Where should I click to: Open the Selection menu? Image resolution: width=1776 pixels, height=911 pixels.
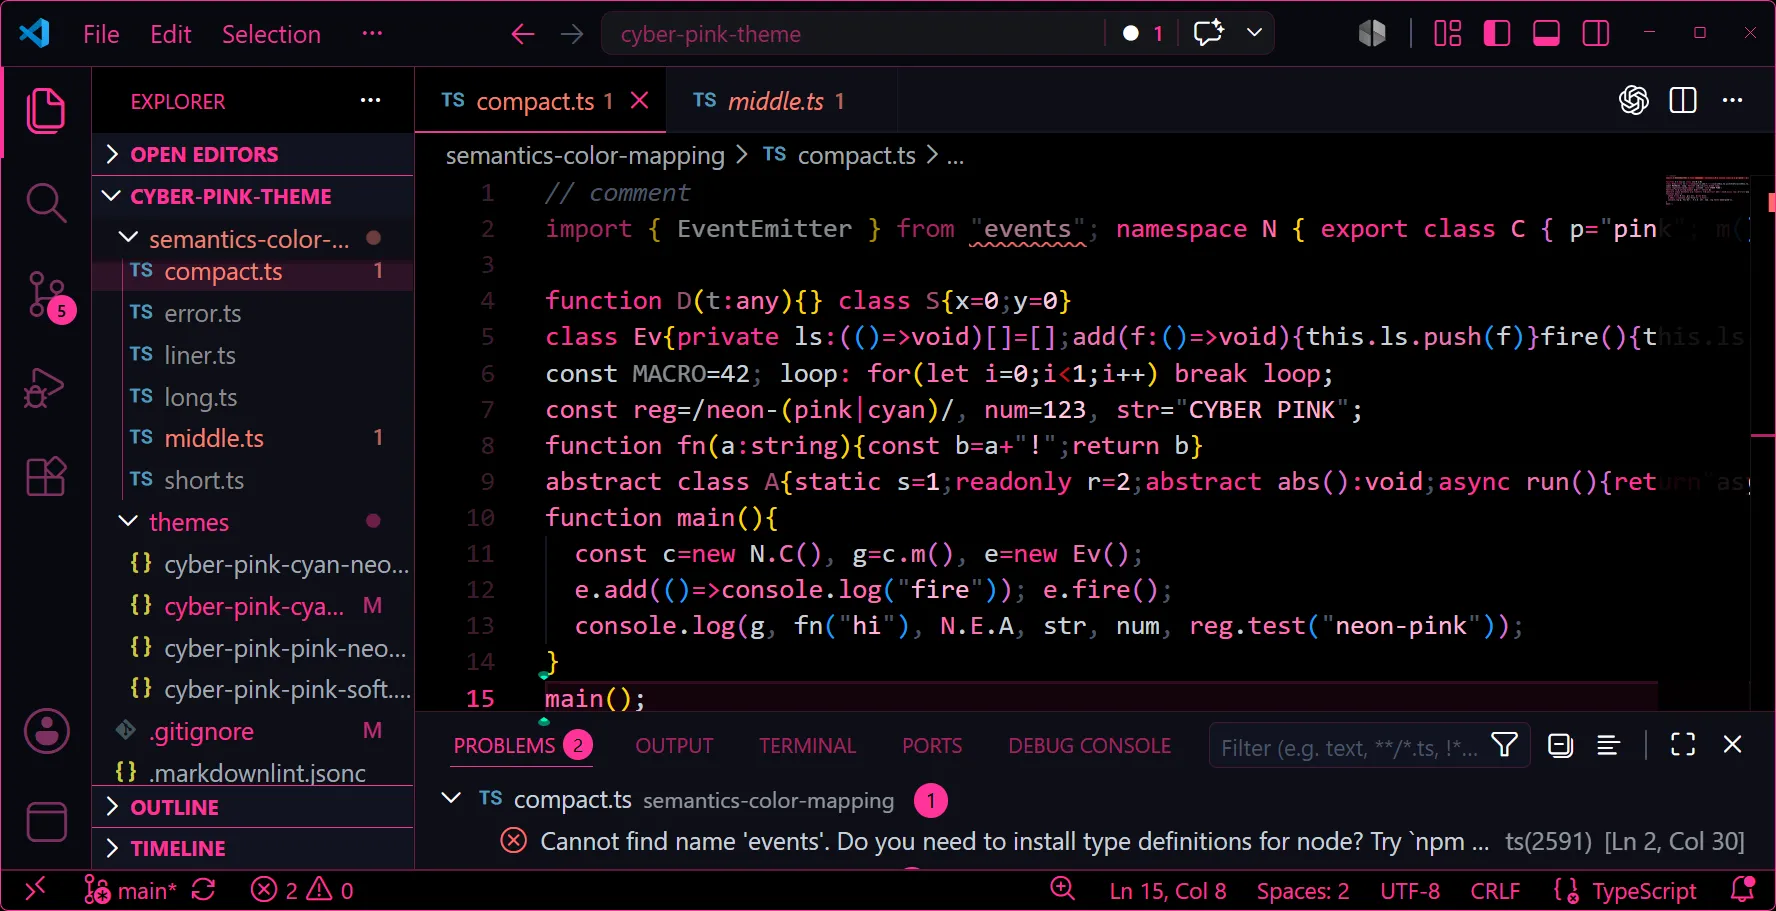(271, 34)
